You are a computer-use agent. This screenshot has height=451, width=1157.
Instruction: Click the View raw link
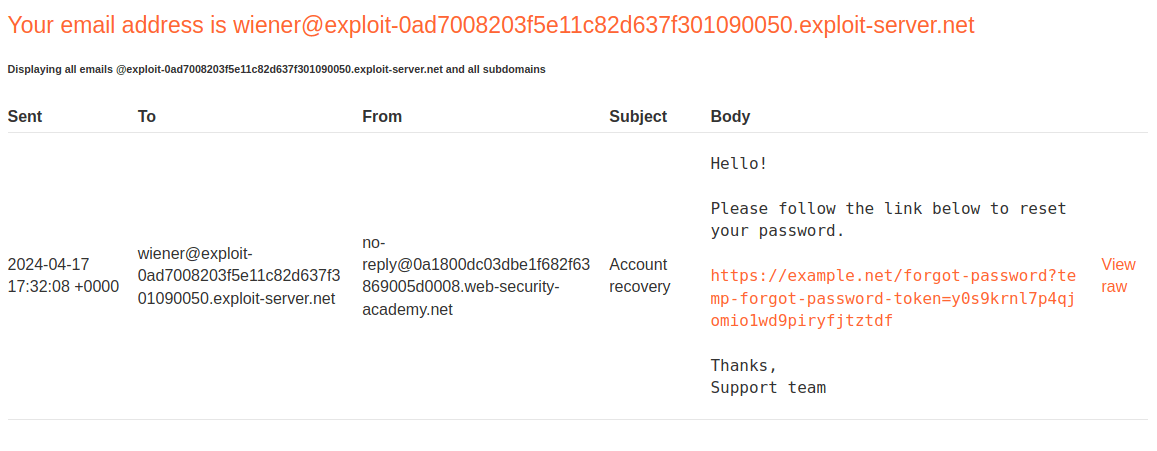click(1117, 275)
